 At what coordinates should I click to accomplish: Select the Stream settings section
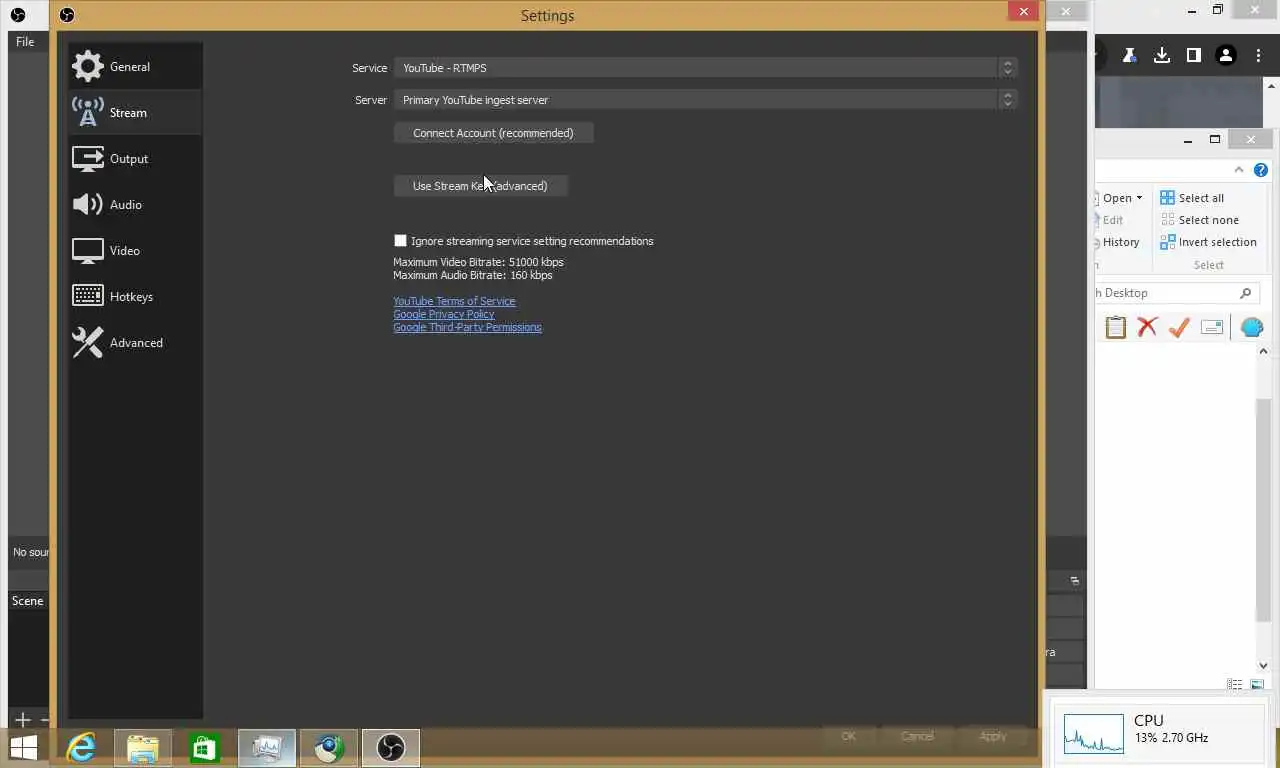[x=135, y=113]
